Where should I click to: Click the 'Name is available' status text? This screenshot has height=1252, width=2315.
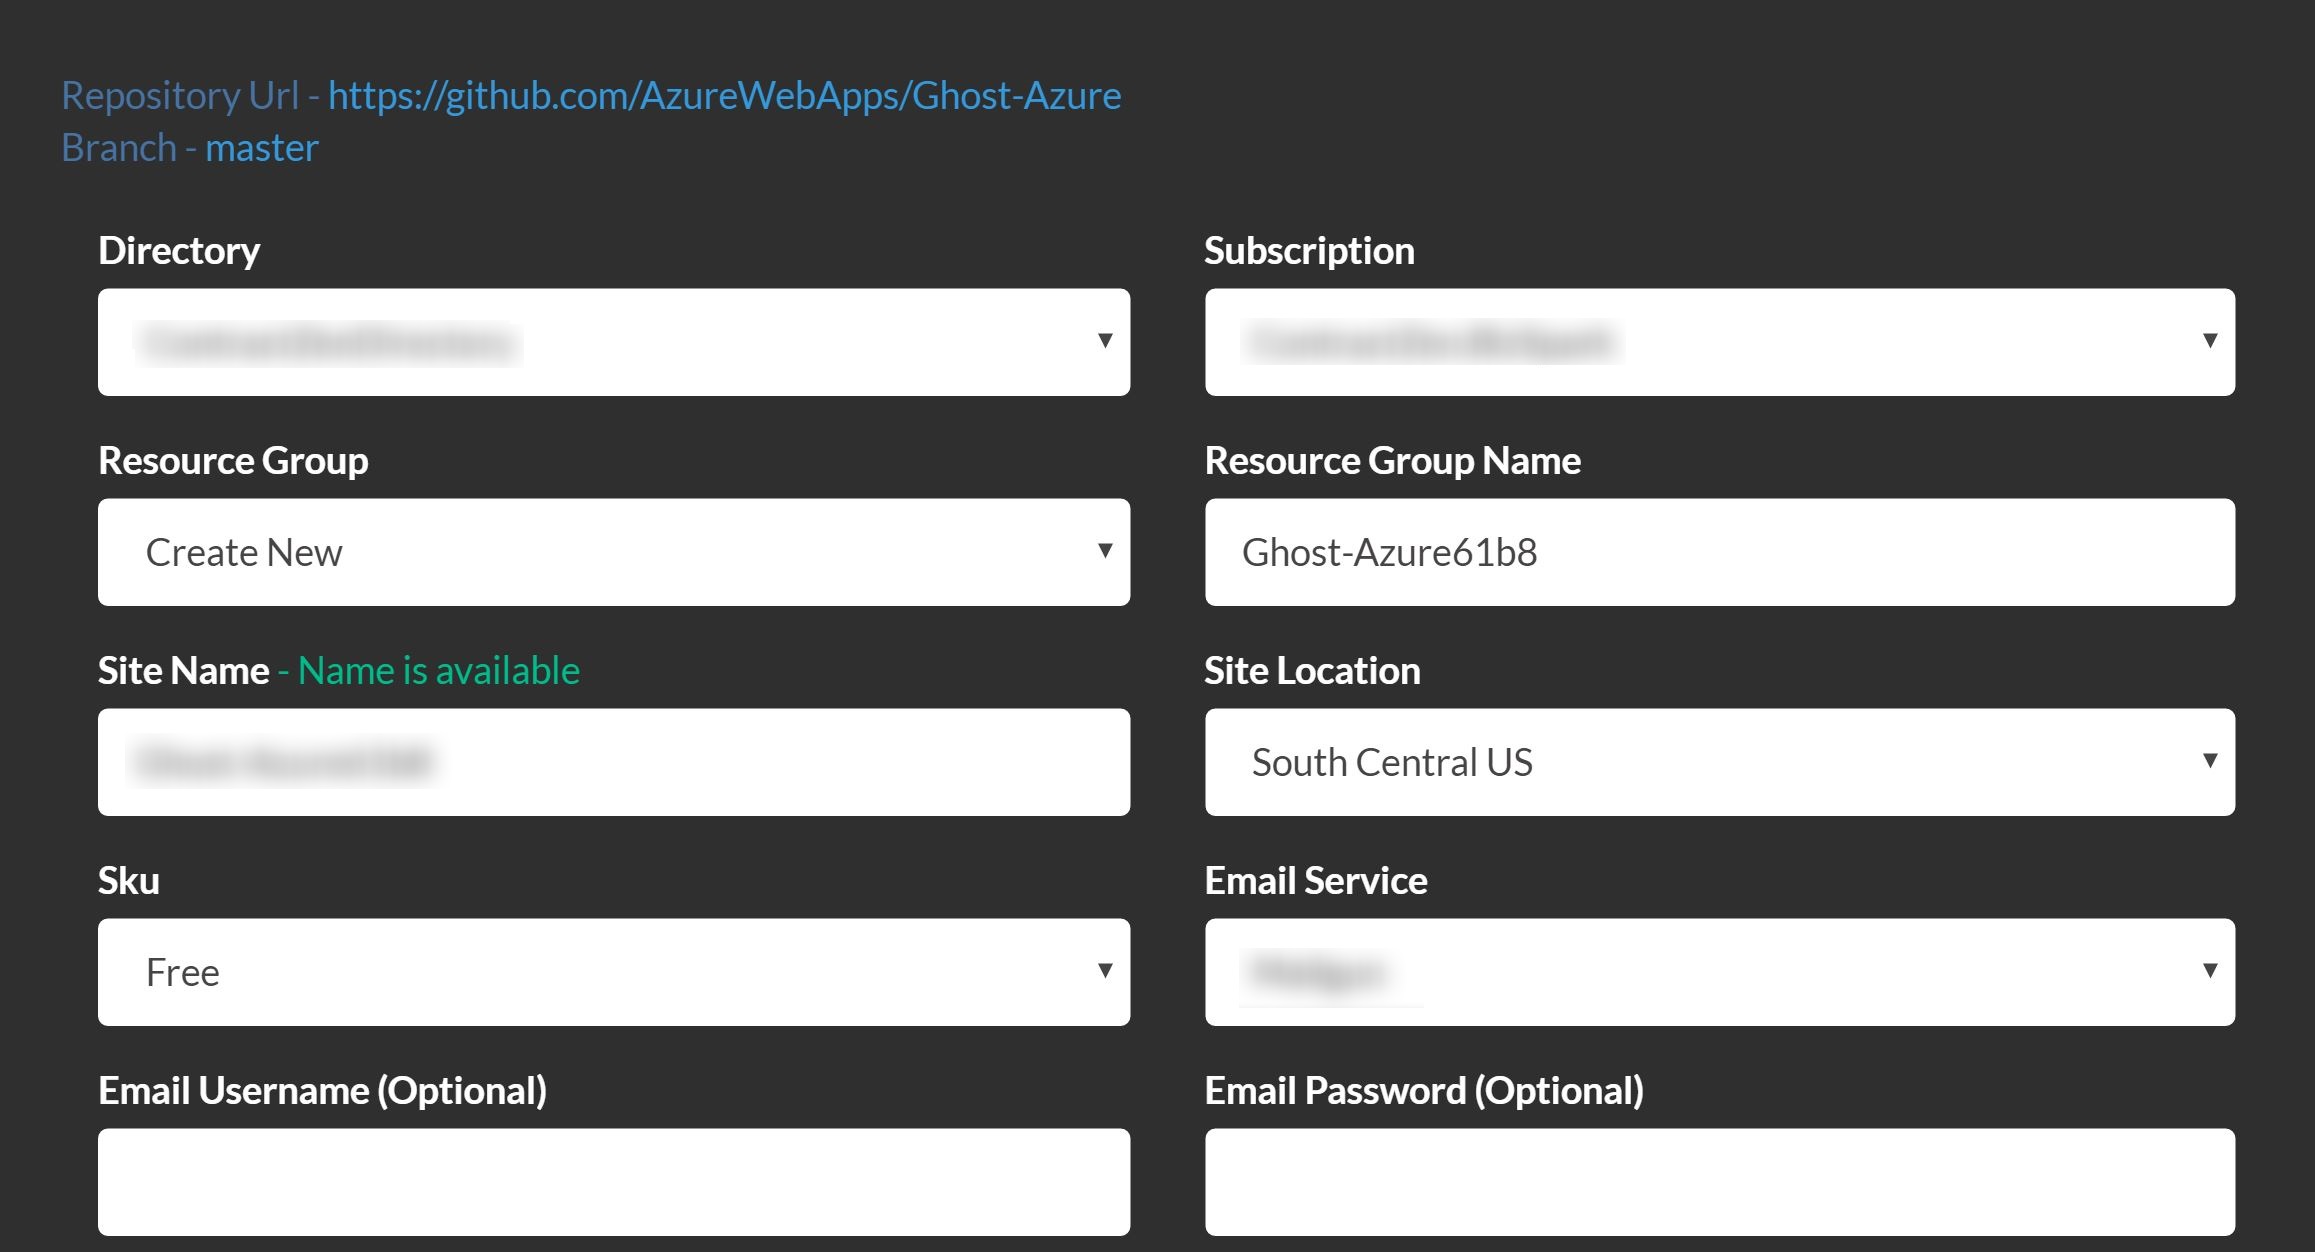(439, 671)
